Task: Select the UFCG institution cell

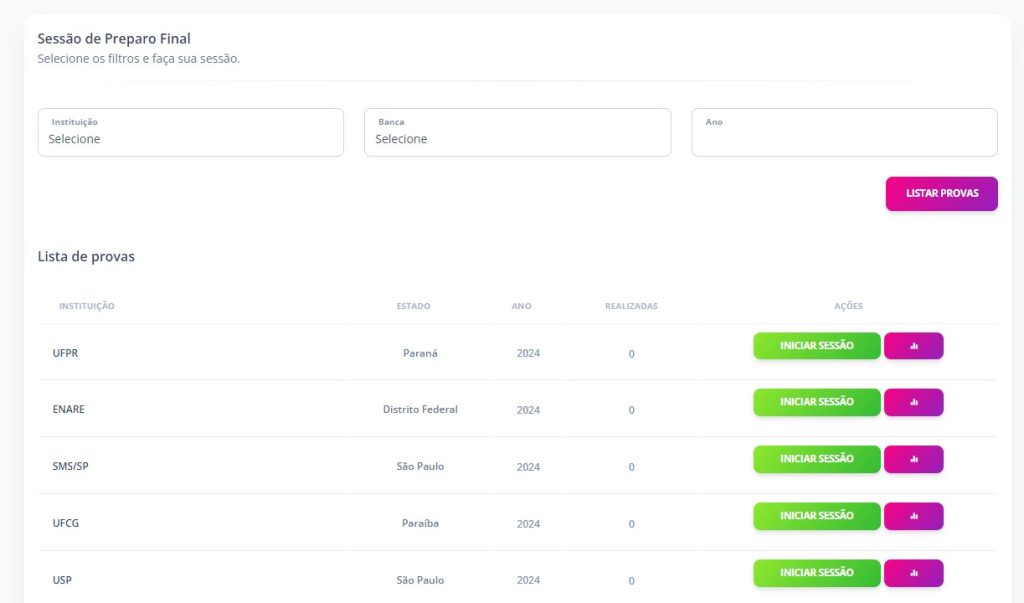Action: tap(65, 523)
